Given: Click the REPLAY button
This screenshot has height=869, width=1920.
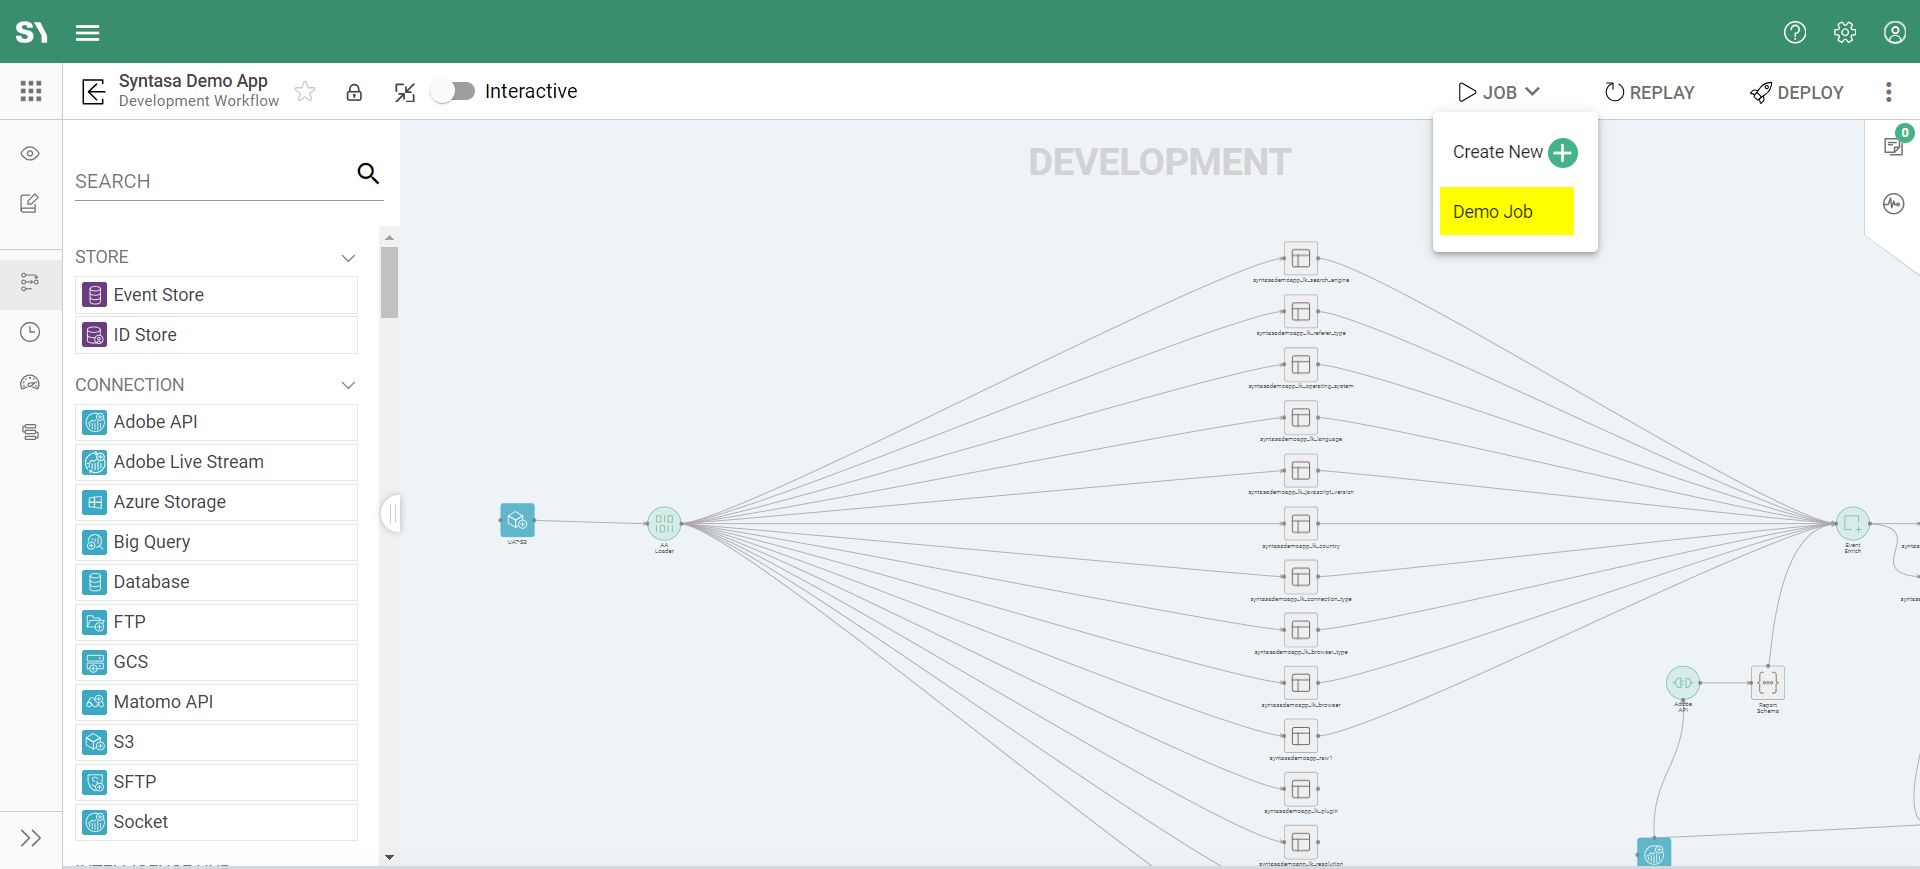Looking at the screenshot, I should click(x=1649, y=92).
